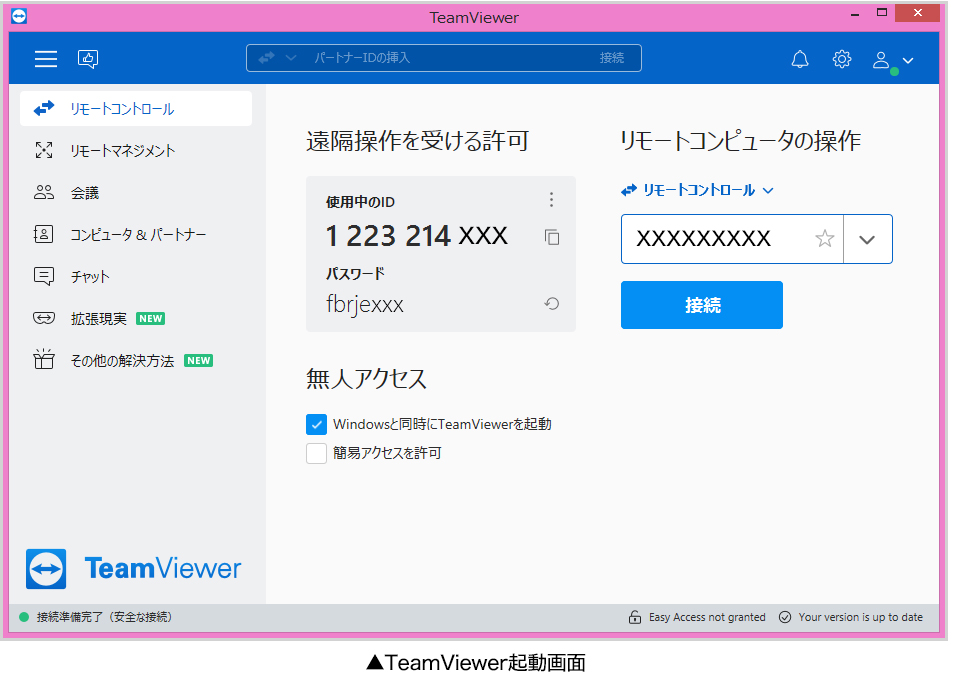The width and height of the screenshot is (957, 674).
Task: Click the three-dot menu in ID card
Action: click(551, 200)
